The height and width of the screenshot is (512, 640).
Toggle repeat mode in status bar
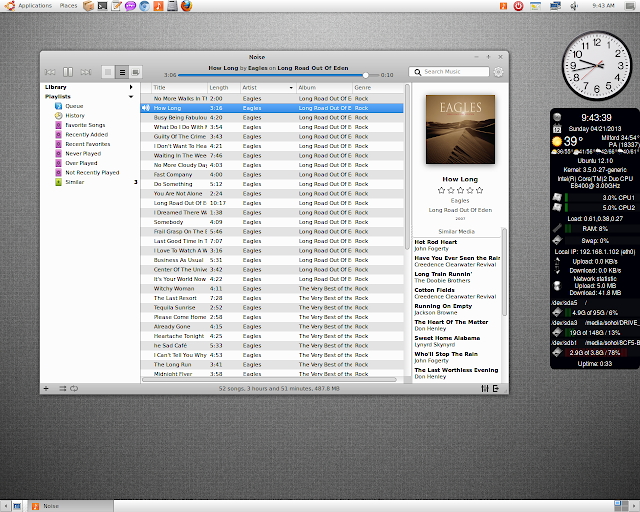coord(74,388)
